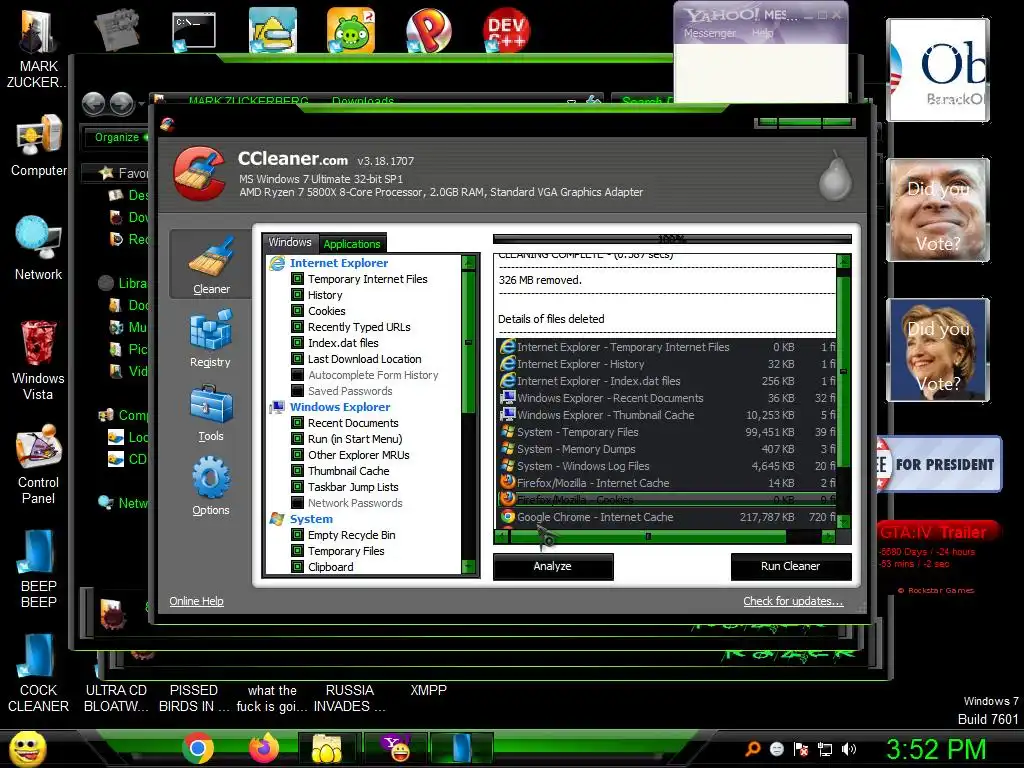
Task: Launch the red P ball desktop icon
Action: [x=428, y=30]
